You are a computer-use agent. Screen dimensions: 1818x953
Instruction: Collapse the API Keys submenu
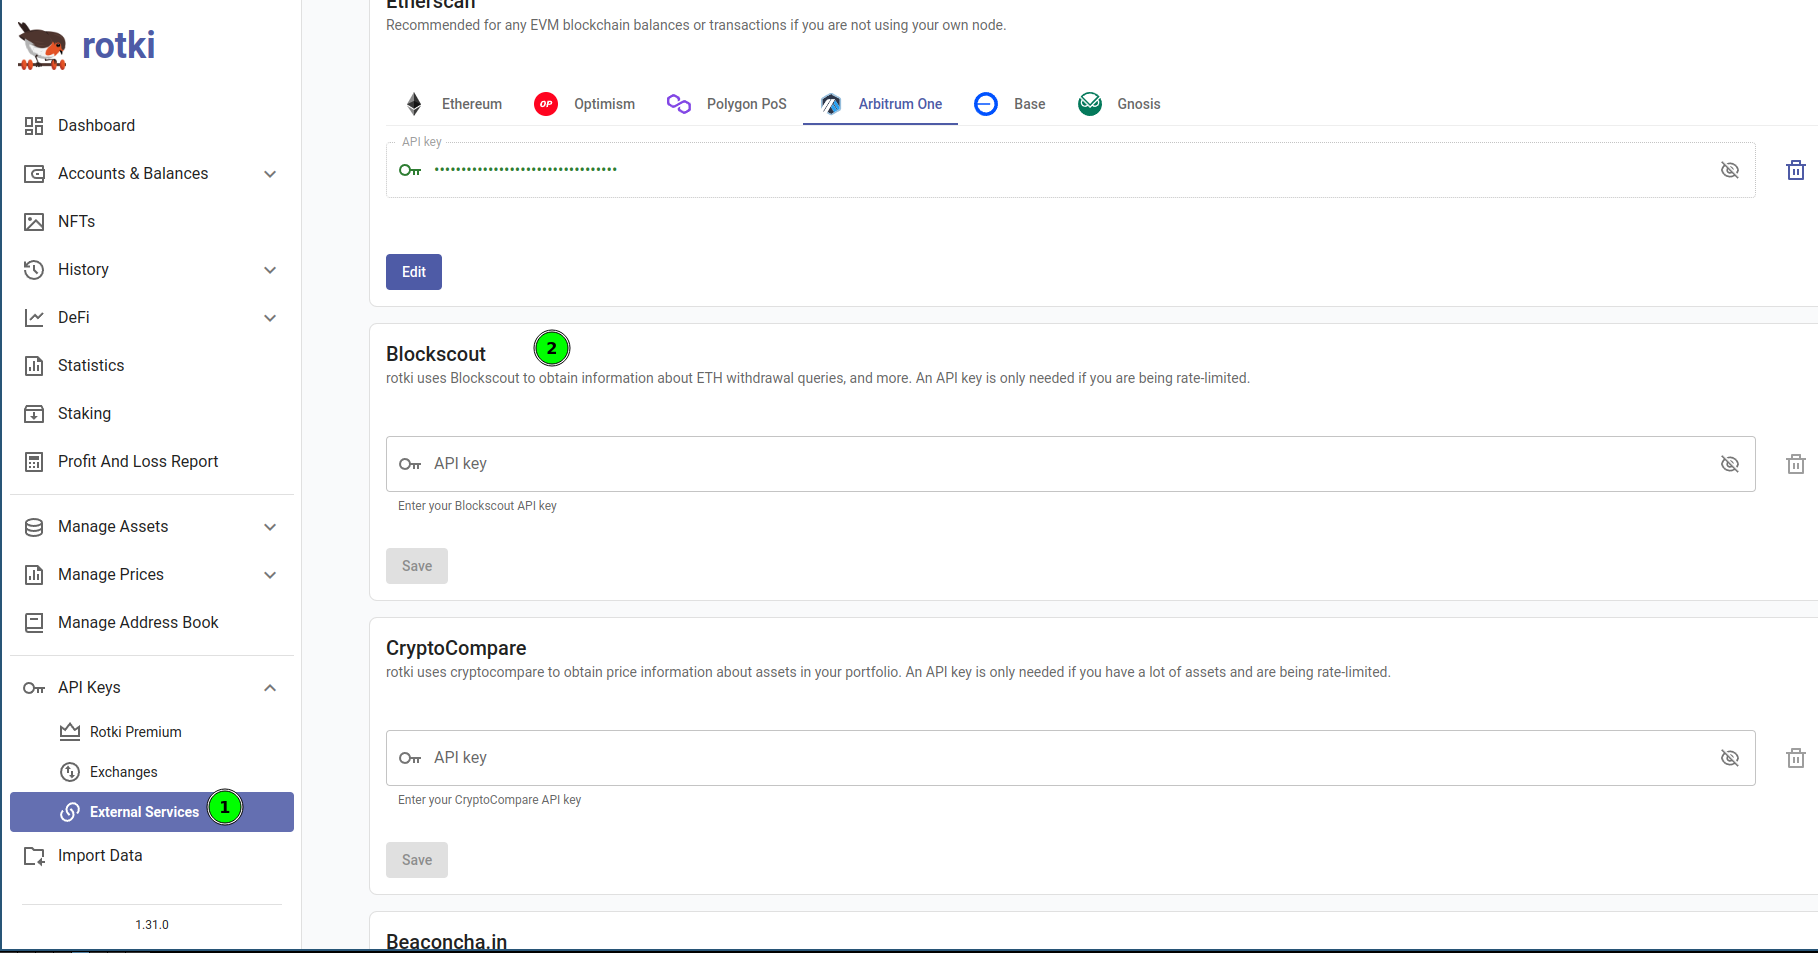point(270,688)
